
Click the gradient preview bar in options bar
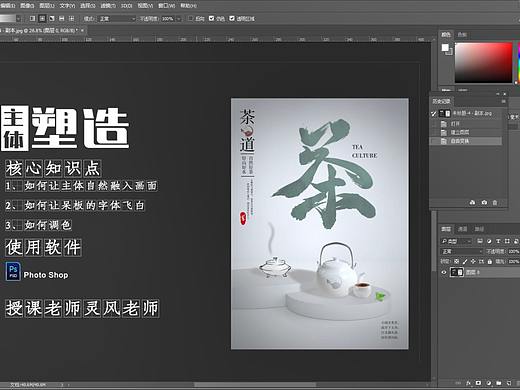coord(7,19)
